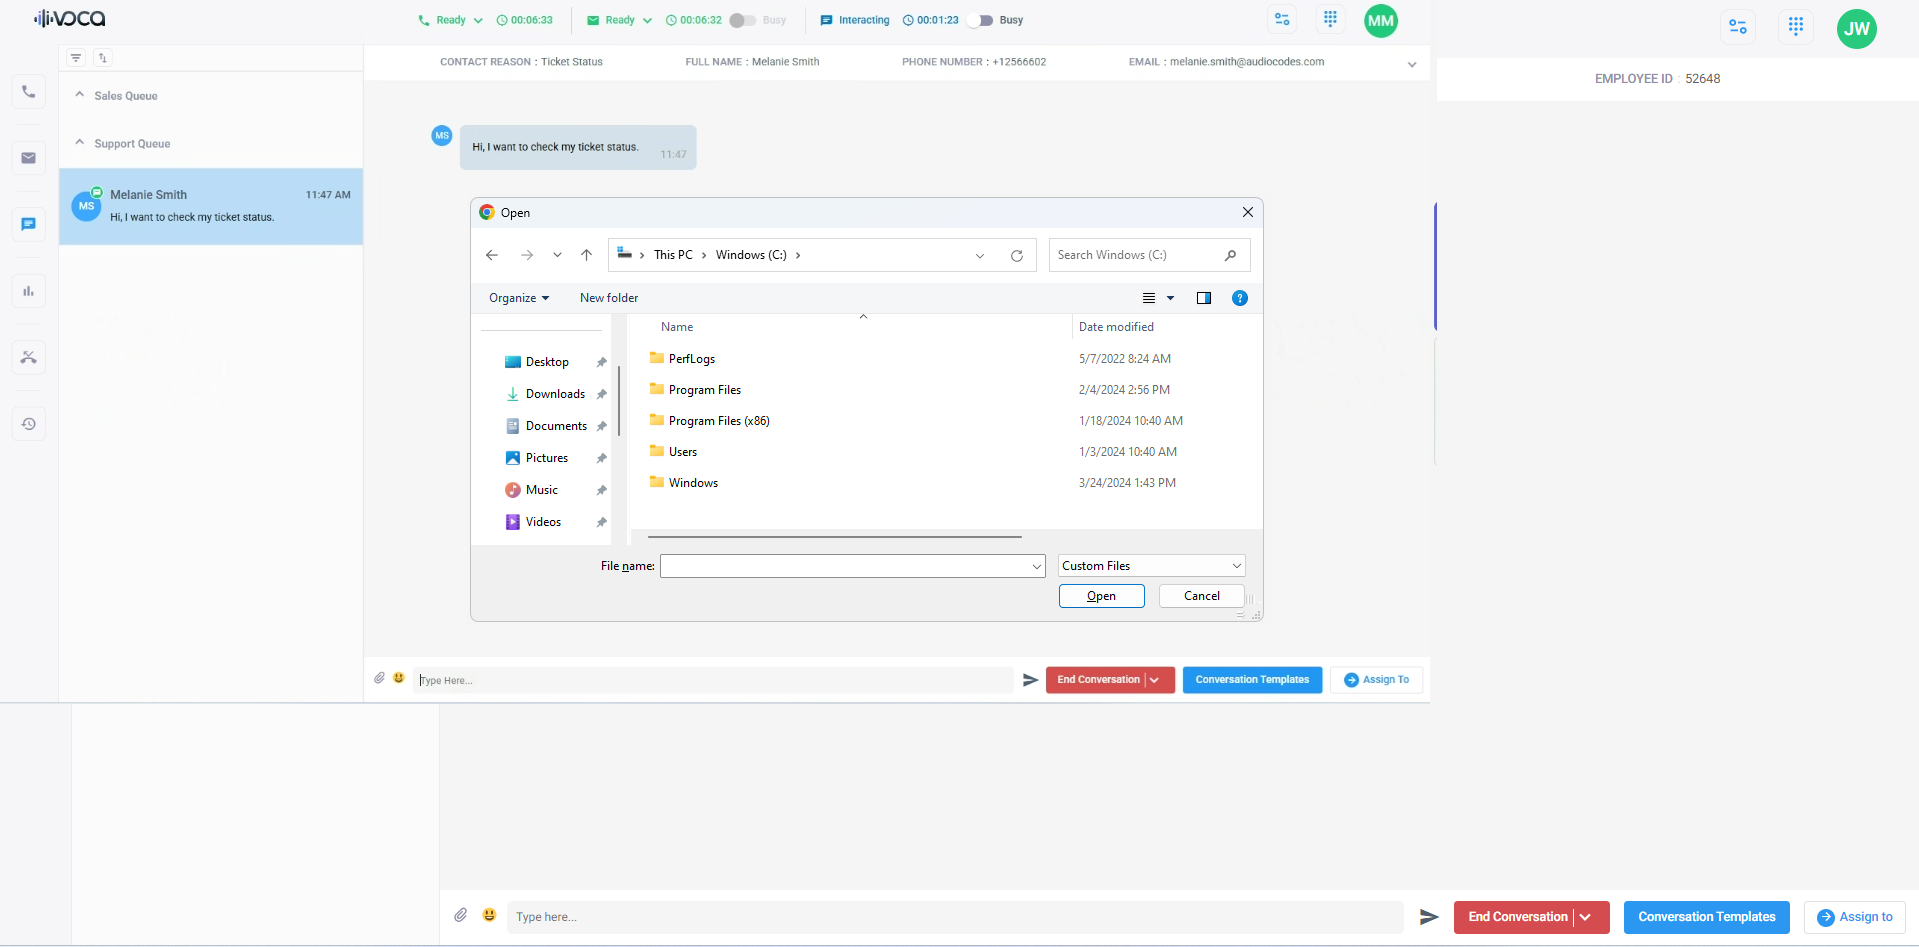
Task: Collapse the Support Queue section
Action: click(80, 143)
